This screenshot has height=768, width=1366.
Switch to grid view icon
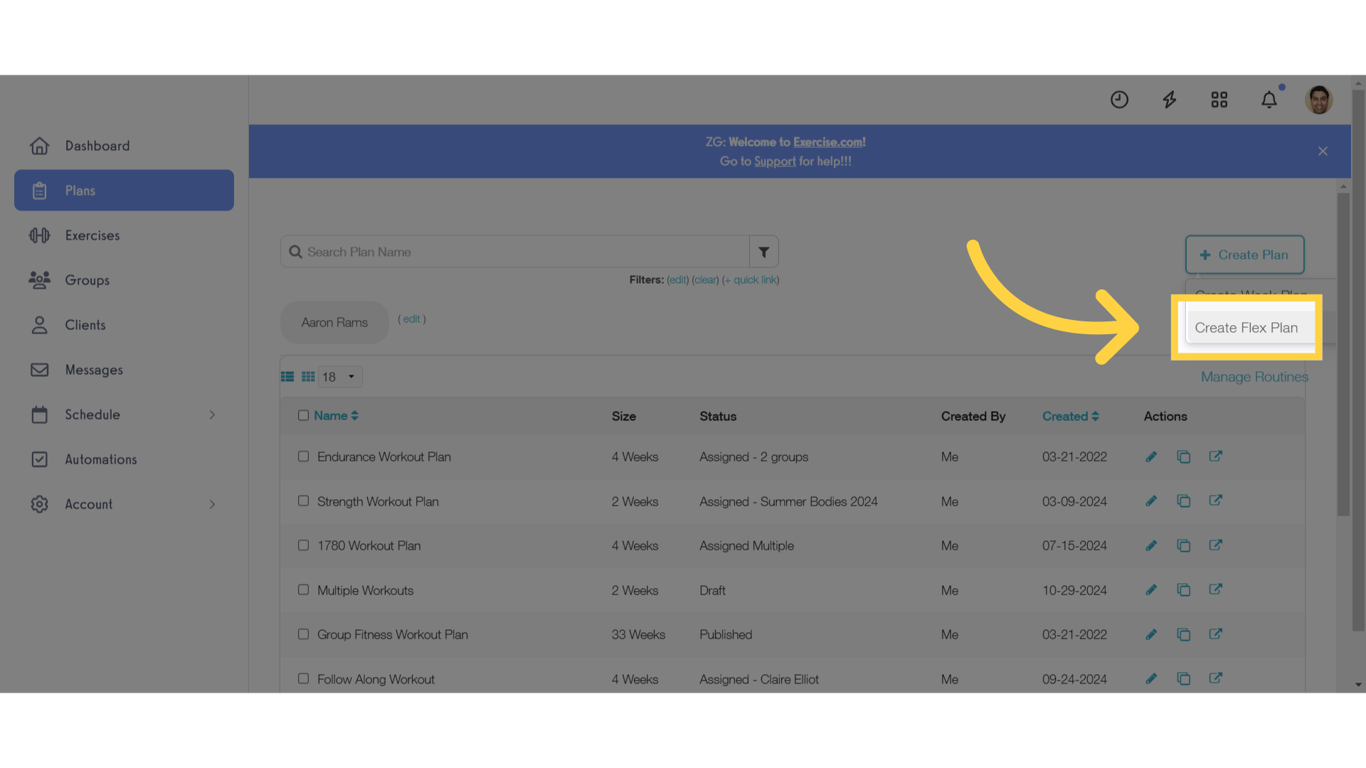(x=308, y=377)
